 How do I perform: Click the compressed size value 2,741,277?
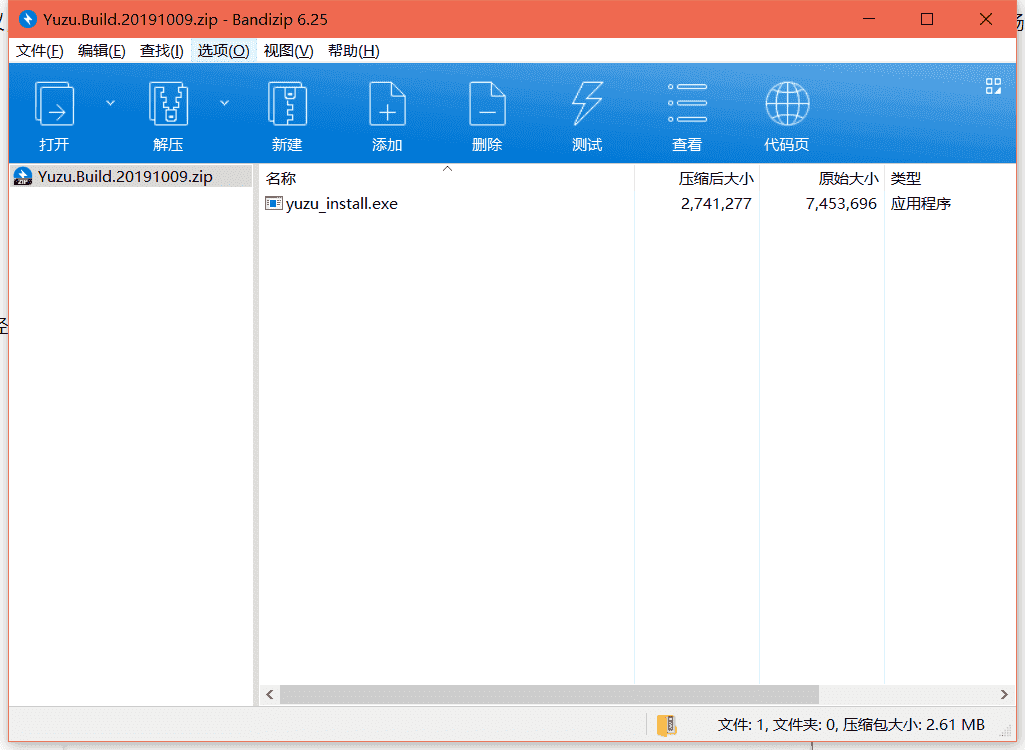[x=716, y=204]
